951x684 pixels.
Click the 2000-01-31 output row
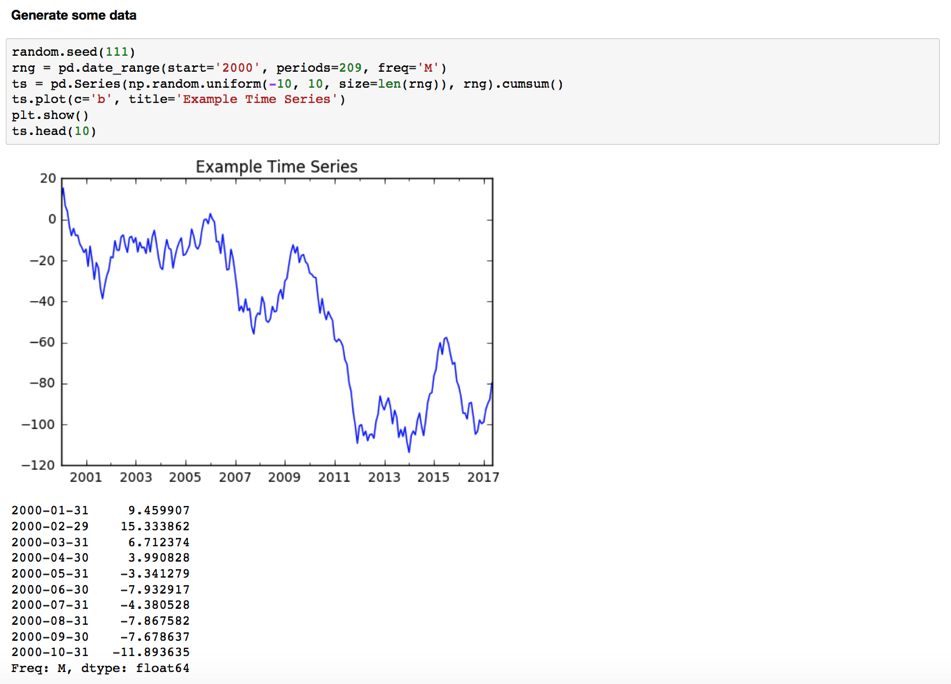(101, 511)
